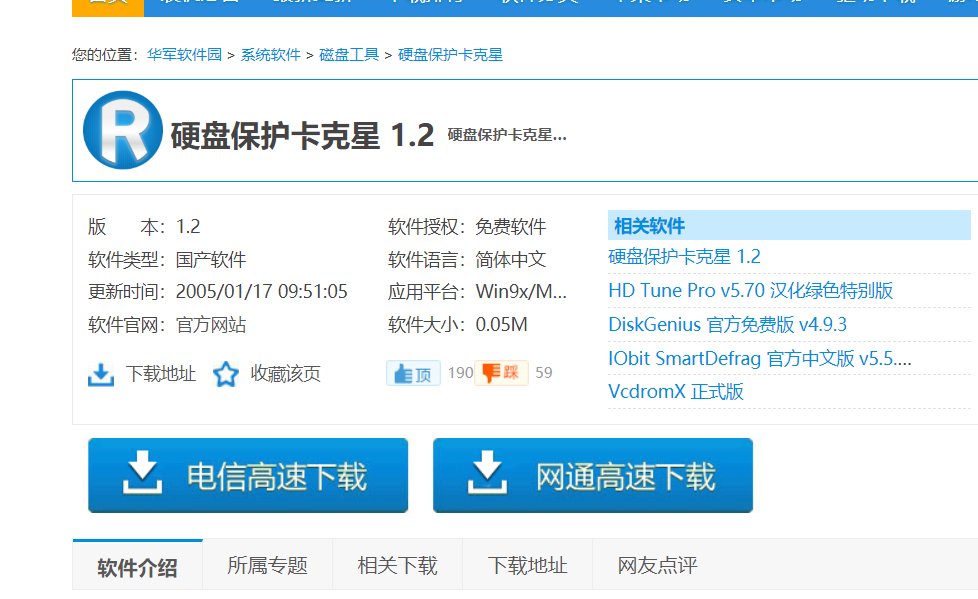Select the orange highlighted home item in navigation
This screenshot has width=978, height=599.
tap(107, 4)
